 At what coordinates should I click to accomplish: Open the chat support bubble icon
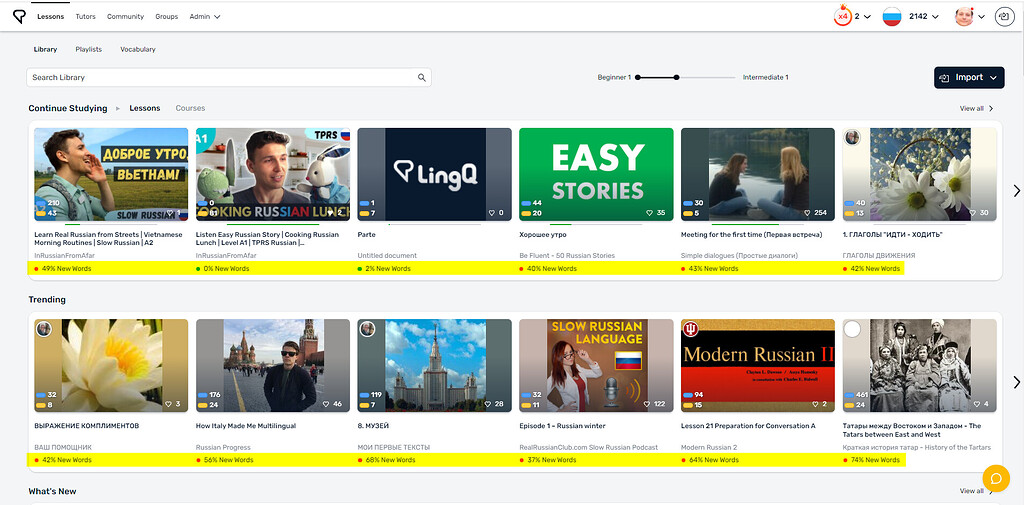(x=996, y=478)
